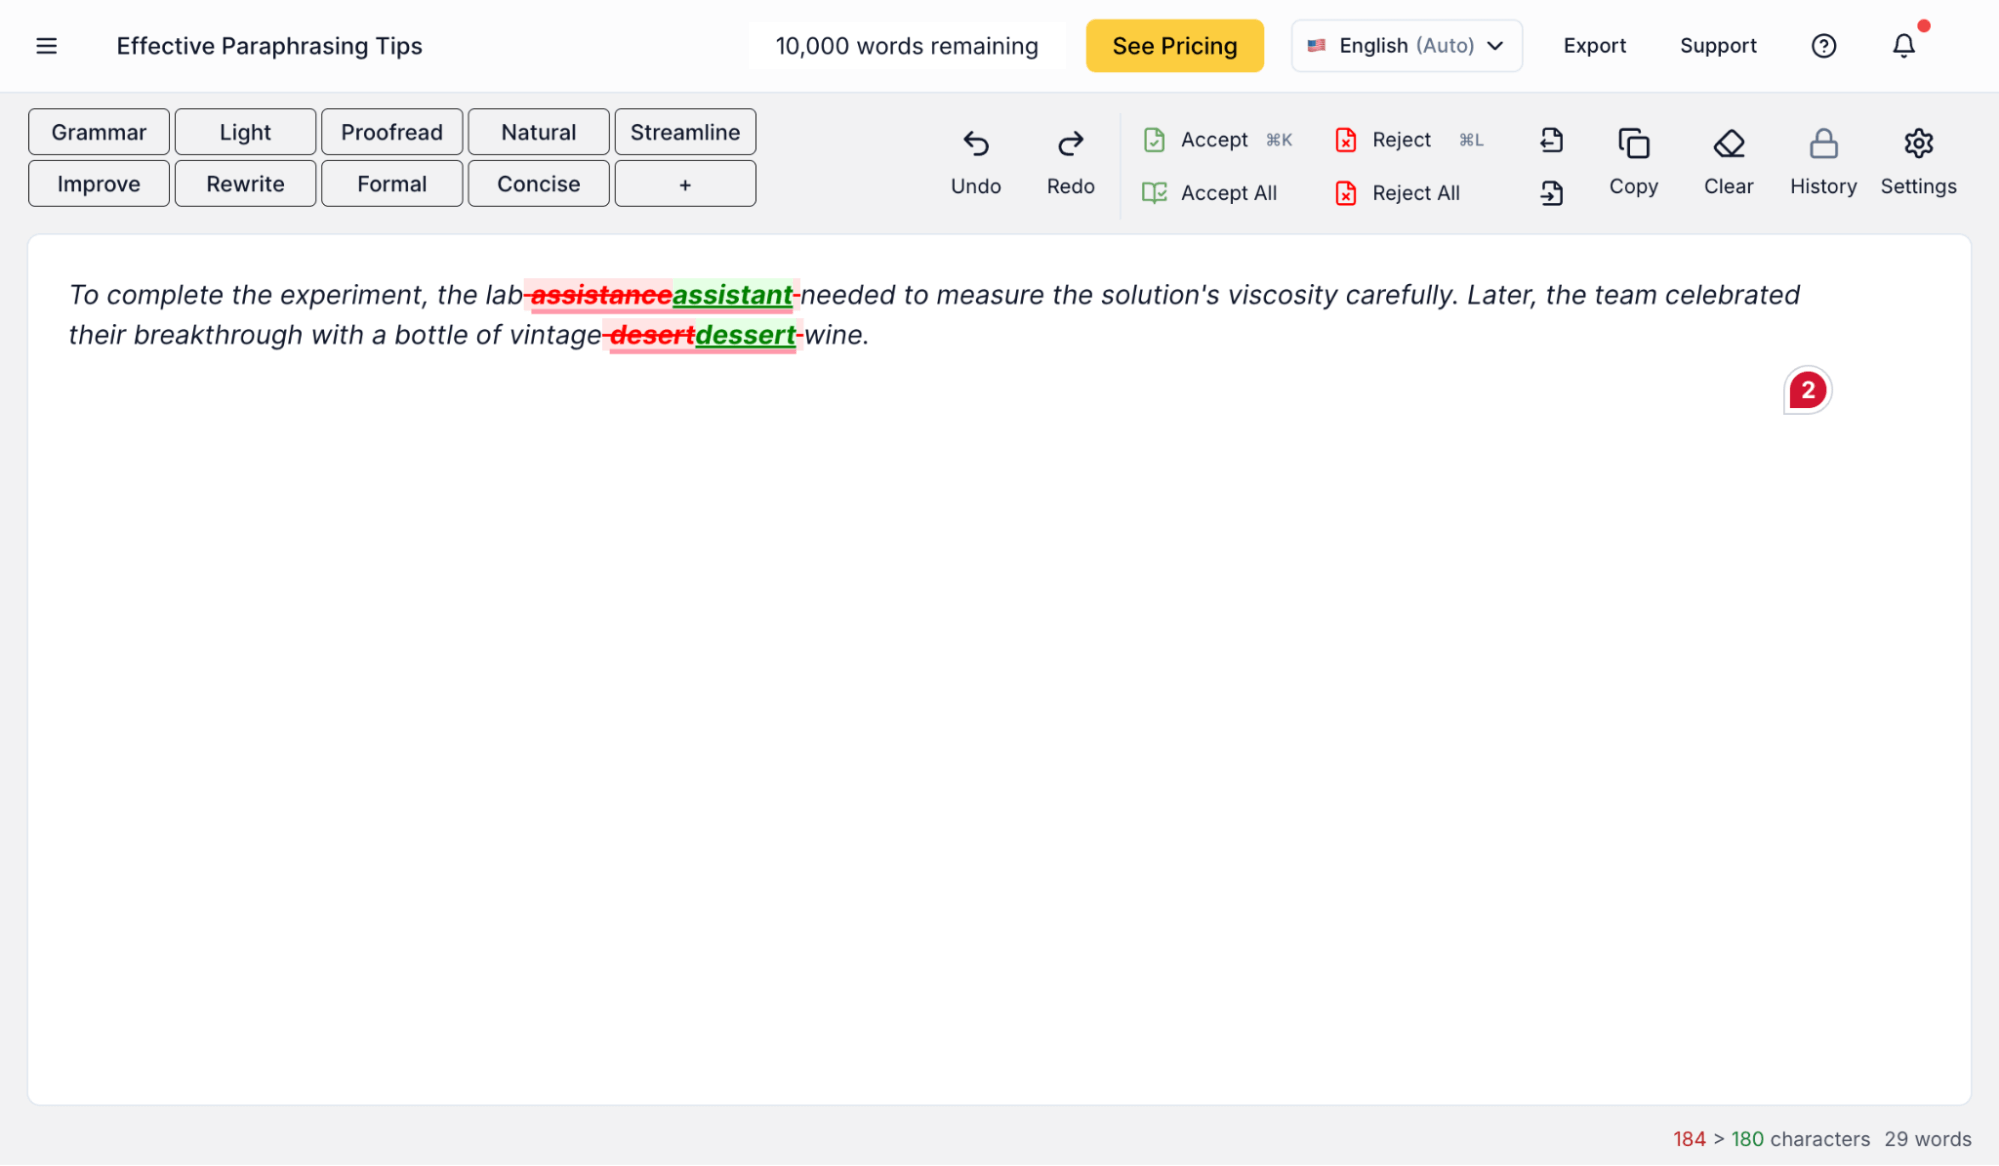Image resolution: width=1999 pixels, height=1166 pixels.
Task: Go to previous change icon
Action: [1551, 140]
